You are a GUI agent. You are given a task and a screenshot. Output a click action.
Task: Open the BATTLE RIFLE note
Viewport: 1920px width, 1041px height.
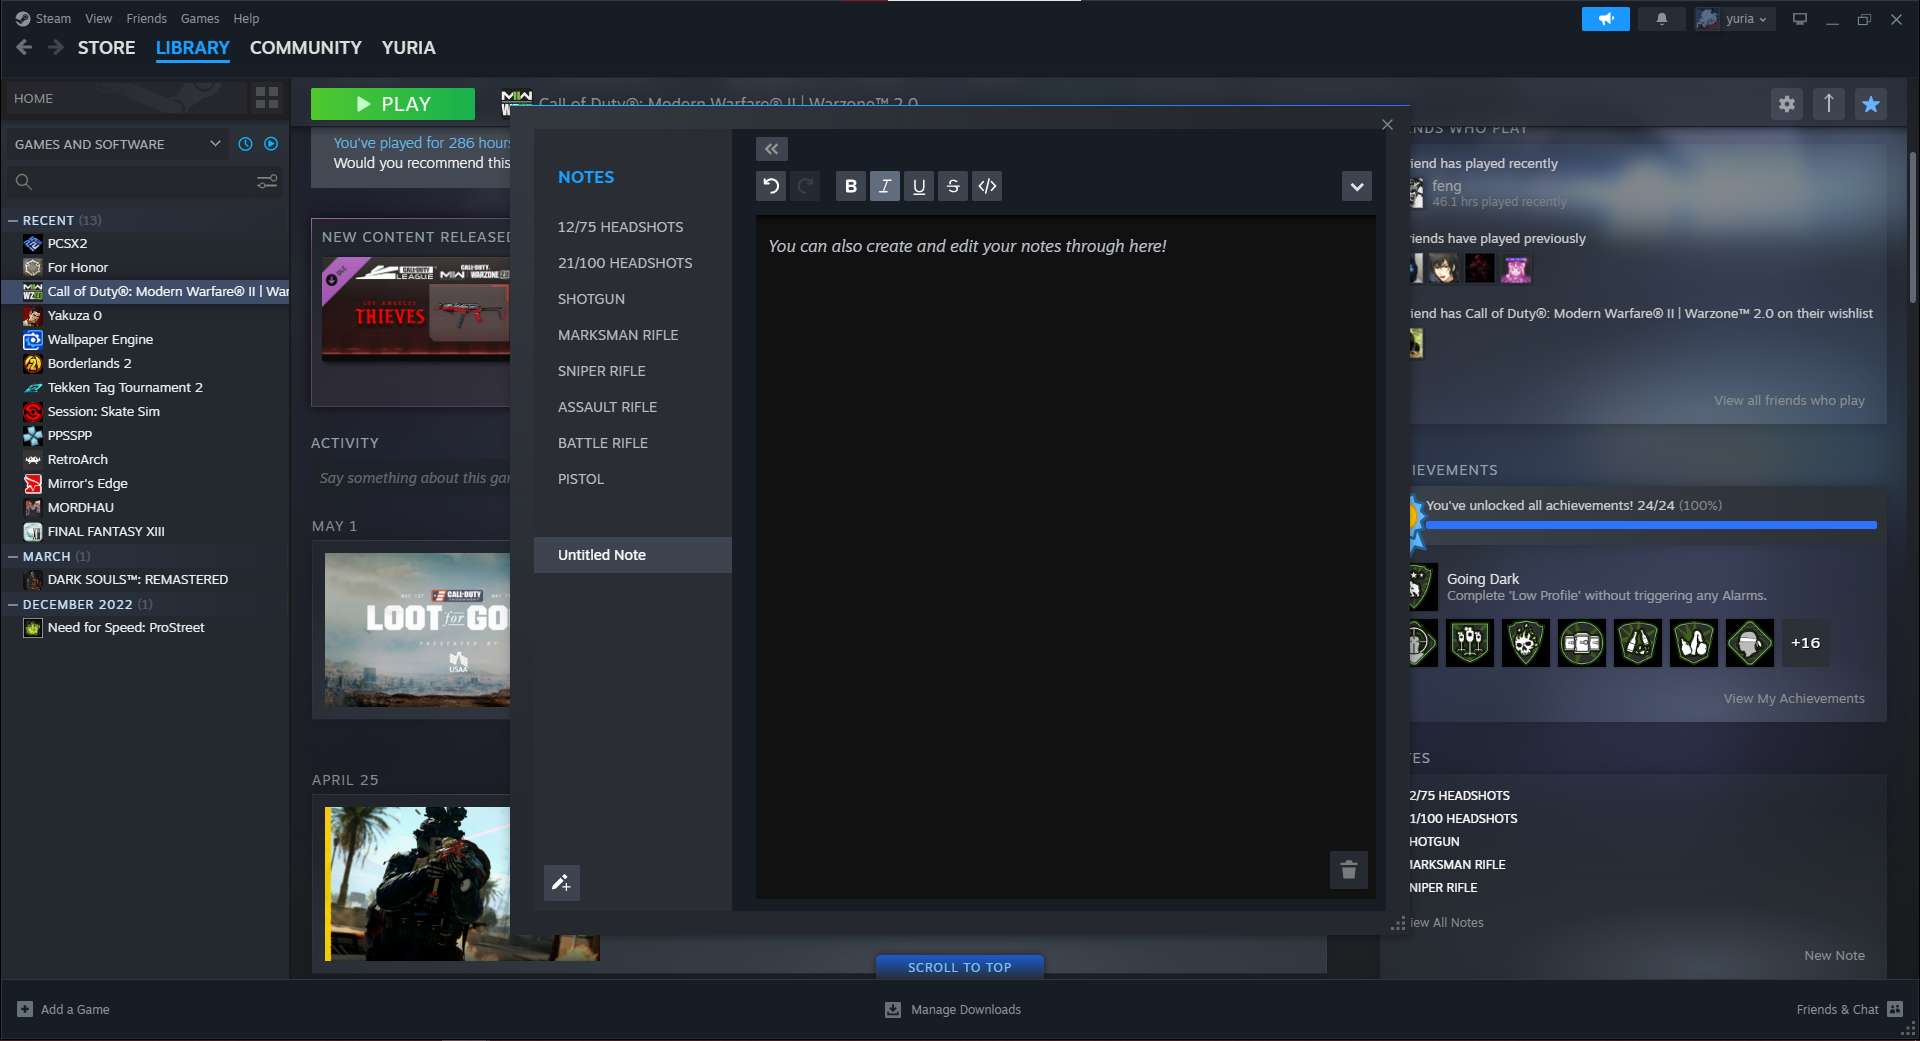pyautogui.click(x=633, y=443)
